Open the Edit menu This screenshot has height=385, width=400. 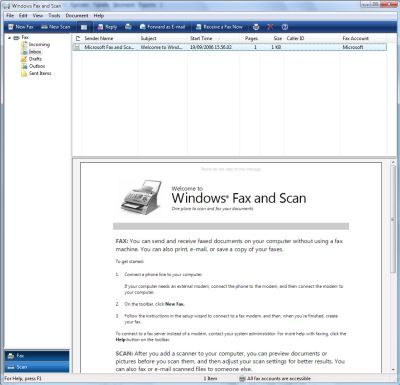click(x=23, y=16)
